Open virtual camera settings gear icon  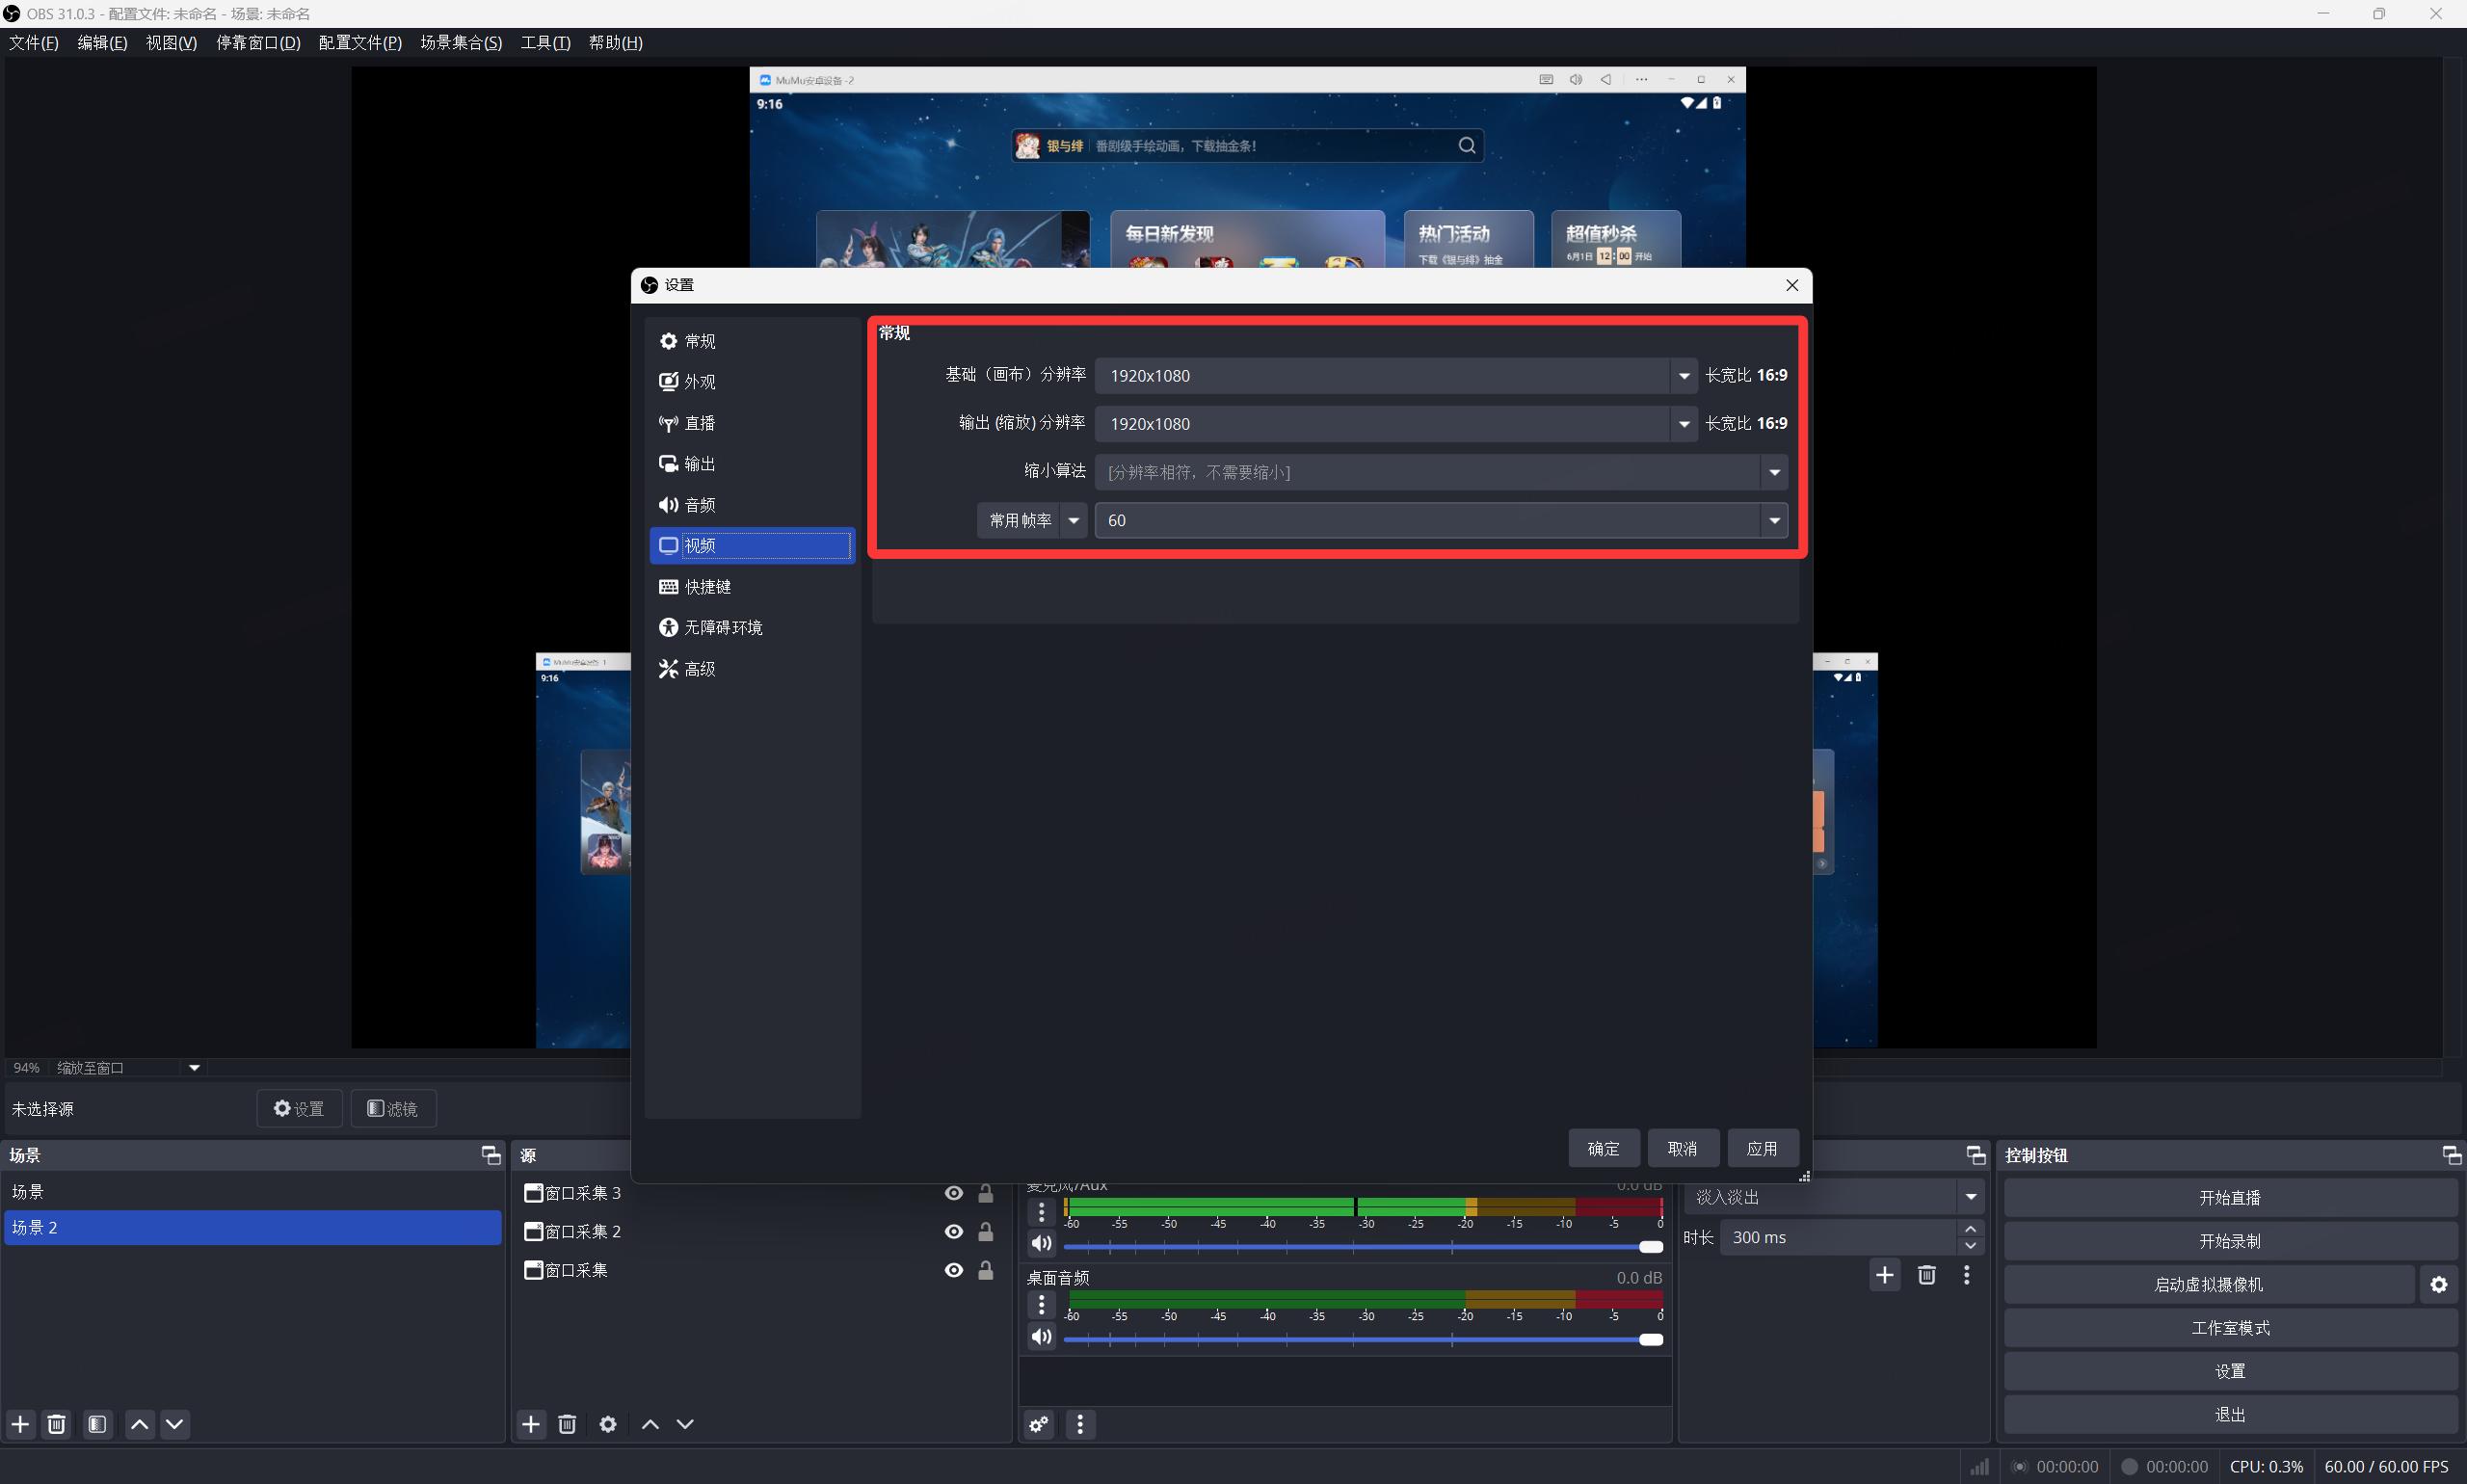coord(2439,1285)
